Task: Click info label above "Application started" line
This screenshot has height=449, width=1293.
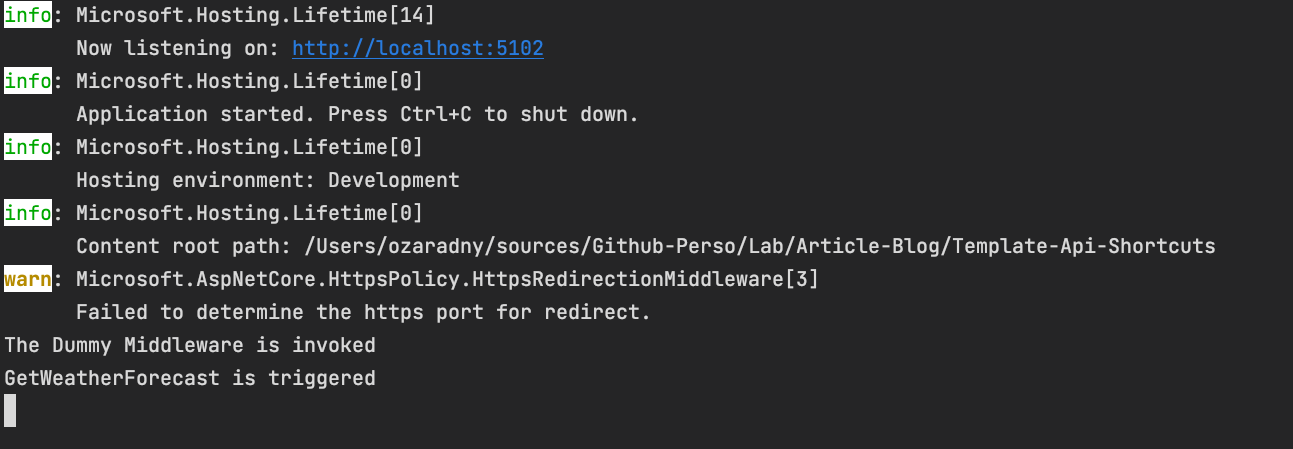Action: [27, 81]
